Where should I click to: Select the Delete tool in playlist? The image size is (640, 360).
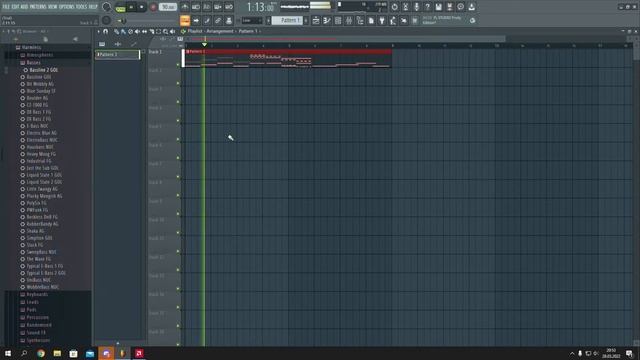(x=130, y=31)
